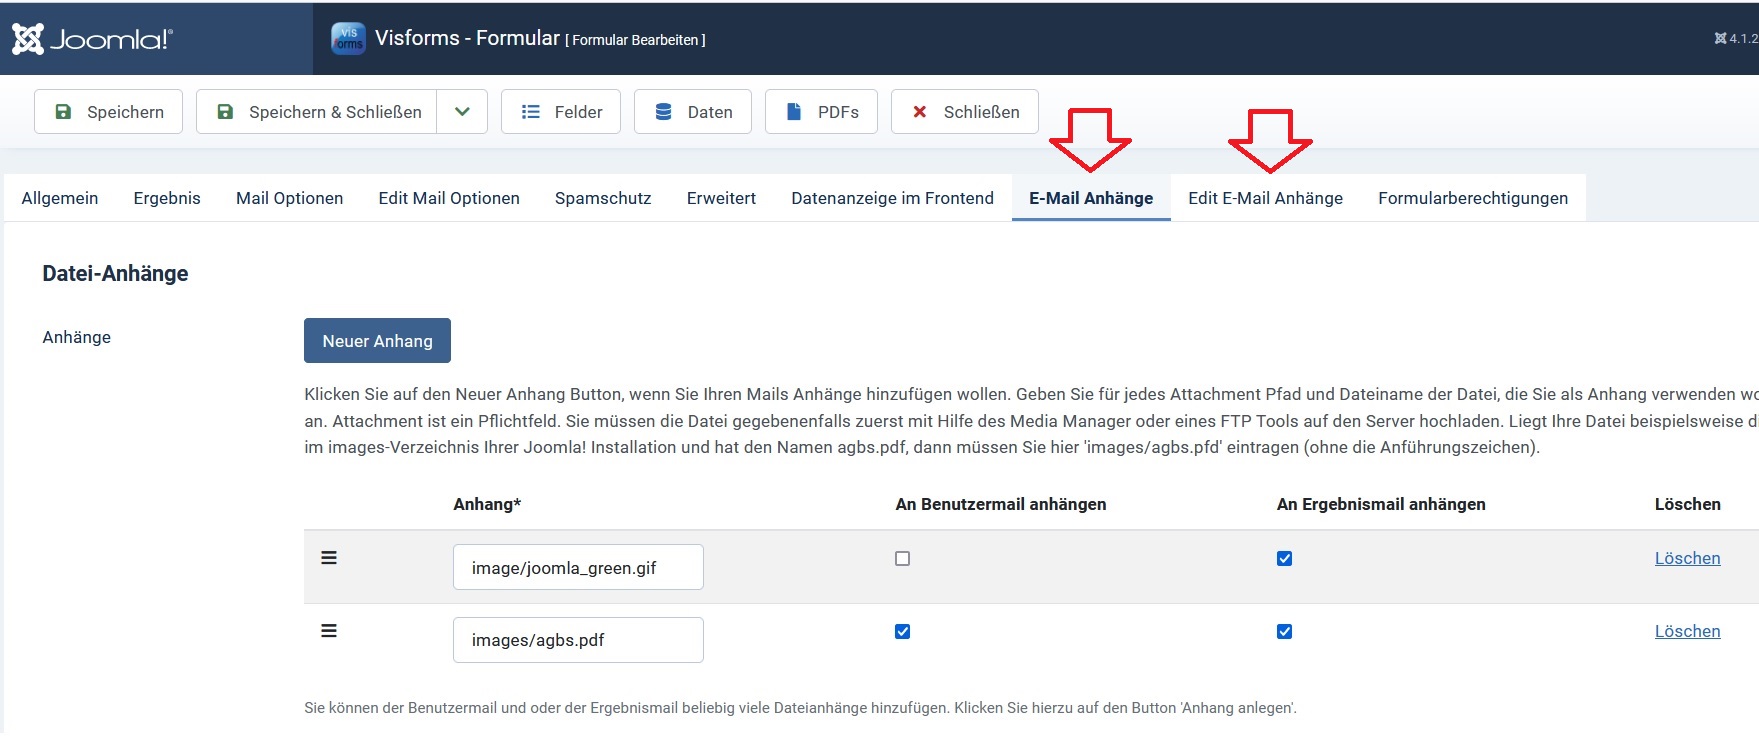Click Speichern & Schließen button
This screenshot has width=1759, height=753.
(317, 112)
